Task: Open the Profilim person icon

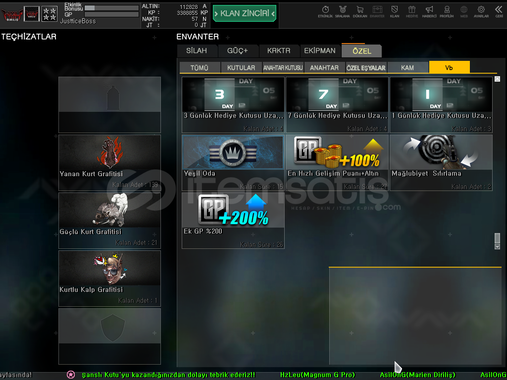Action: click(447, 11)
